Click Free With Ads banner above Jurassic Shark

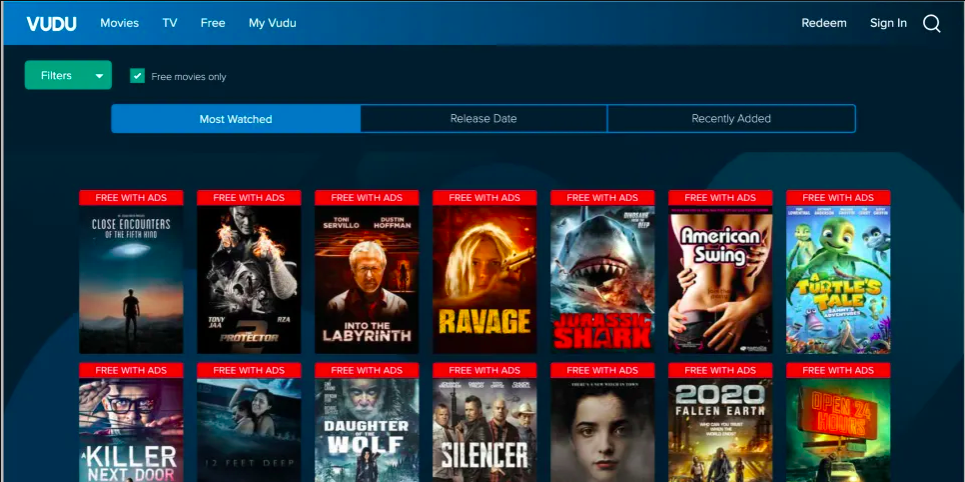click(603, 198)
